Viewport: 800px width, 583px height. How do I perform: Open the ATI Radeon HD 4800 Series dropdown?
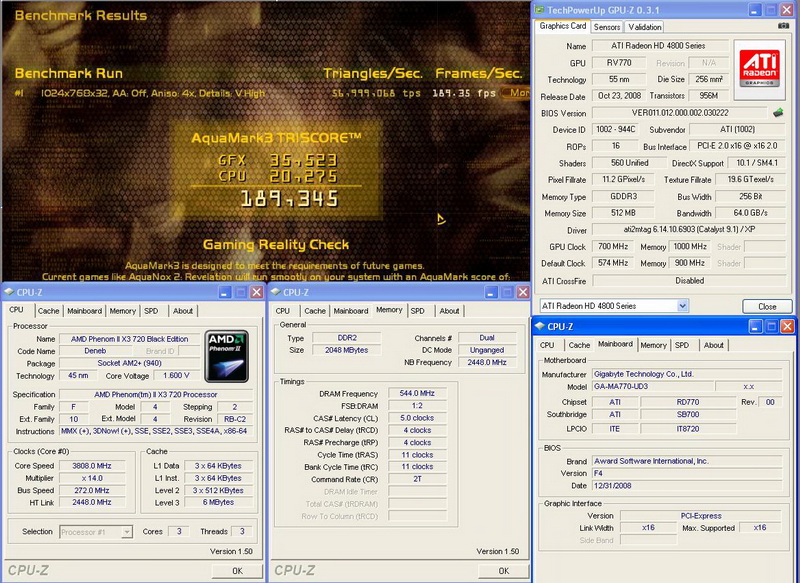coord(614,306)
